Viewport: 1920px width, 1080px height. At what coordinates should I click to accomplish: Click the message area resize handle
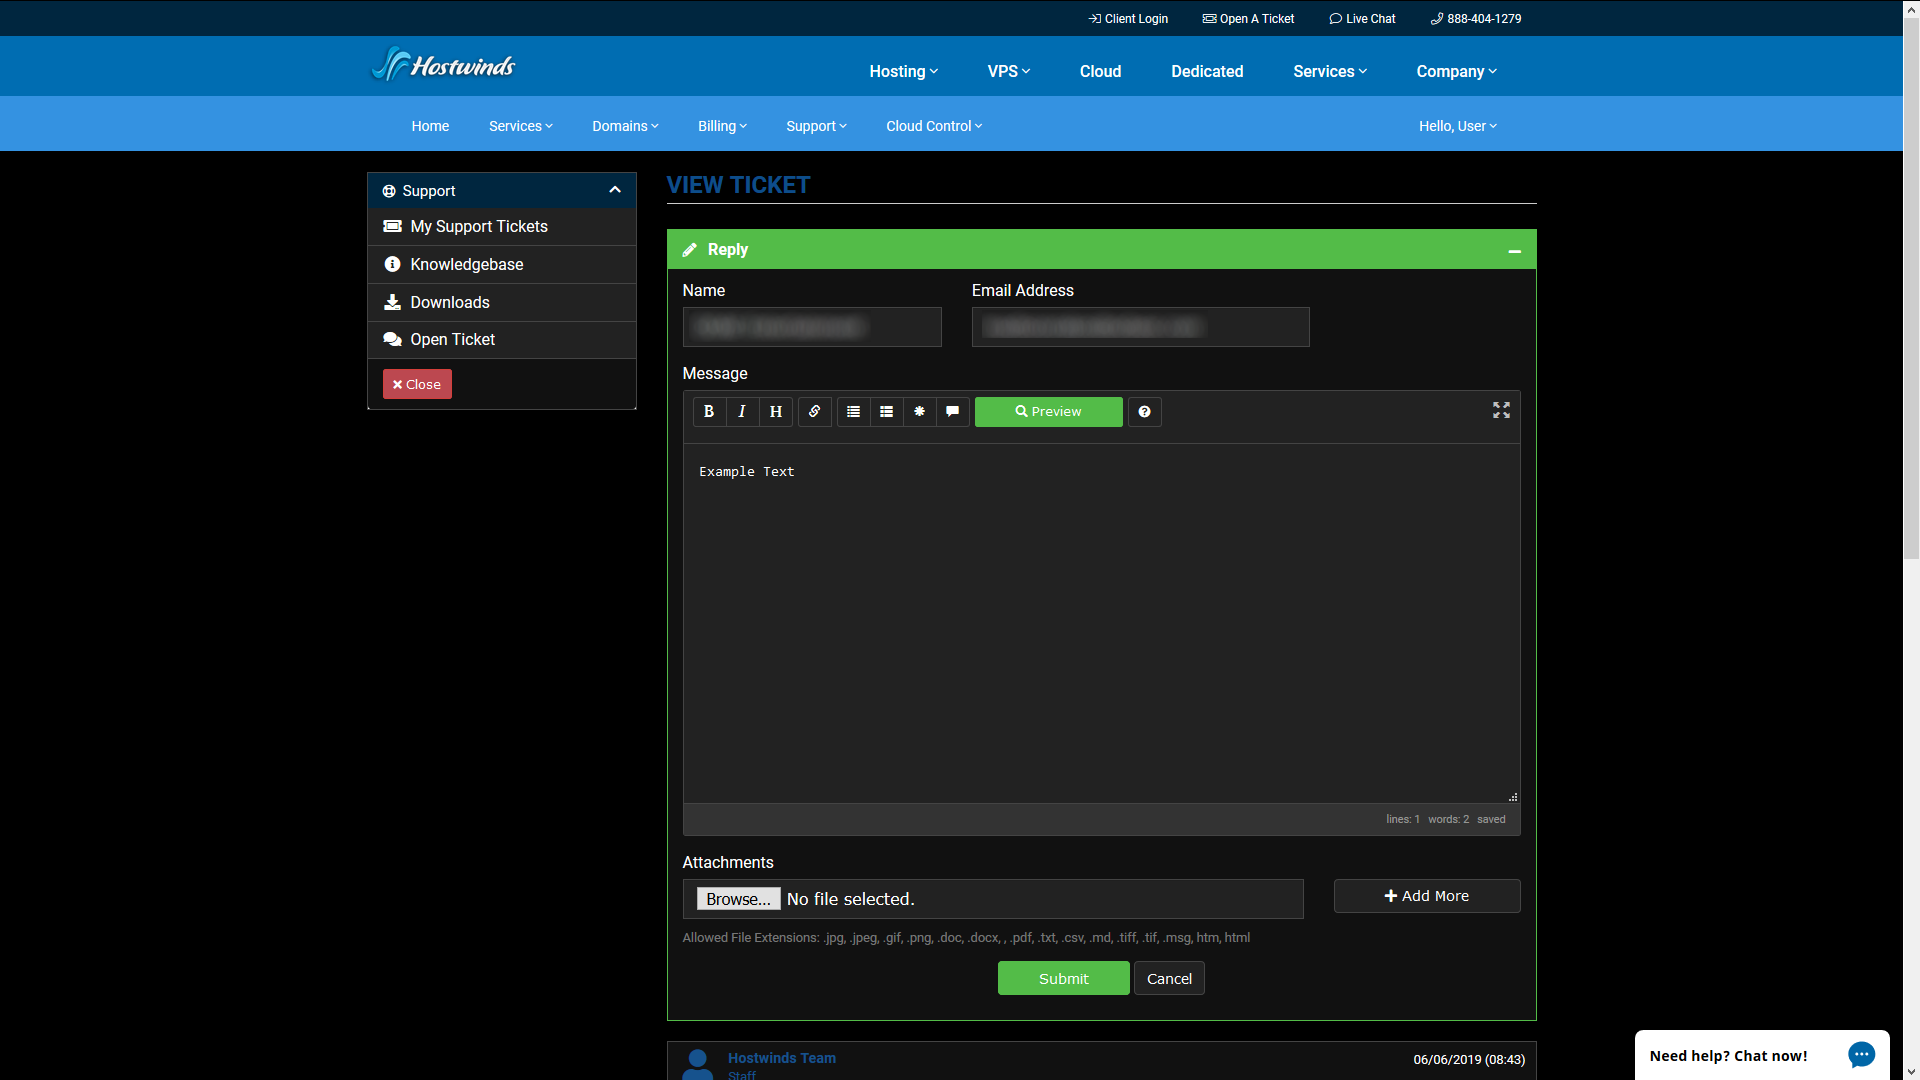coord(1513,797)
